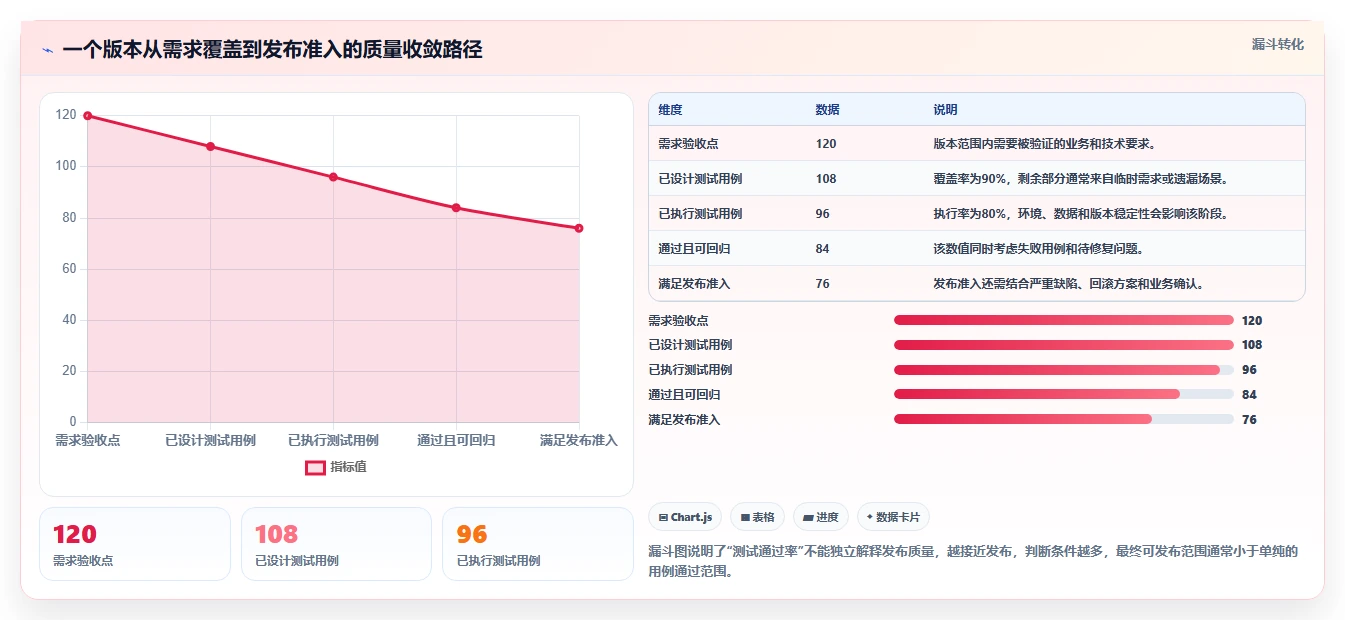This screenshot has width=1345, height=620.
Task: Click 满足发布准入 label beside progress bar
Action: (x=684, y=420)
